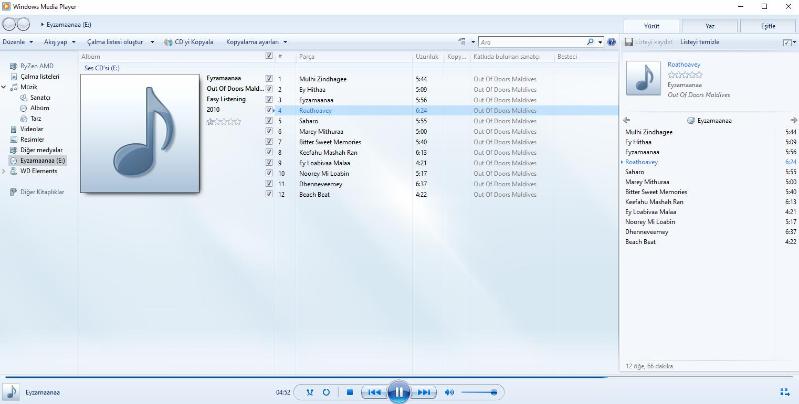
Task: Switch to the Eşitle tab
Action: 768,26
